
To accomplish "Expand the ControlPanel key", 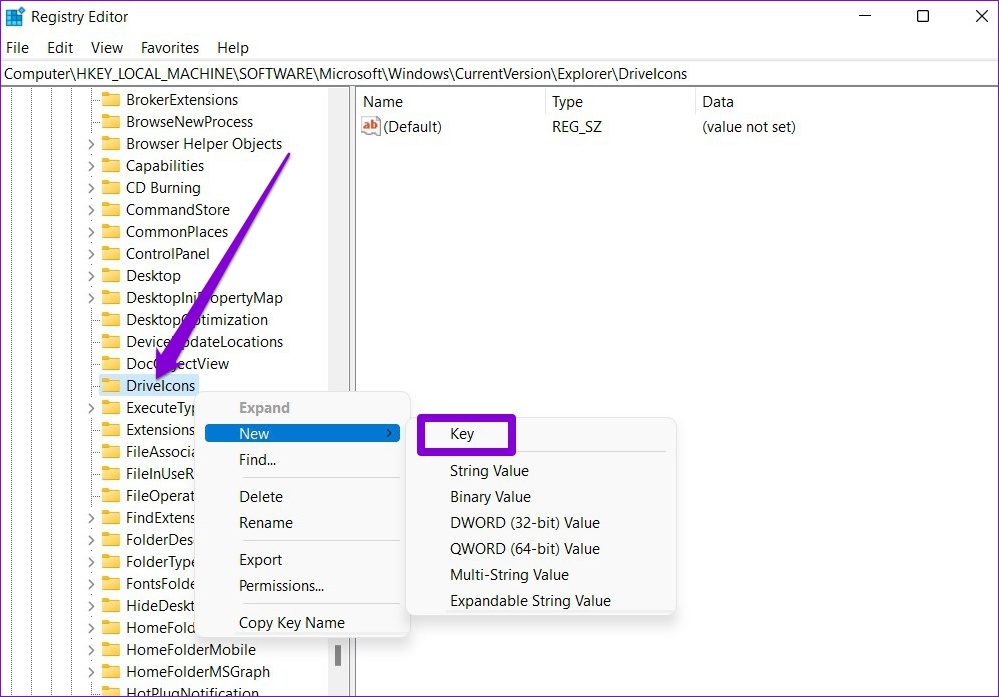I will click(90, 254).
